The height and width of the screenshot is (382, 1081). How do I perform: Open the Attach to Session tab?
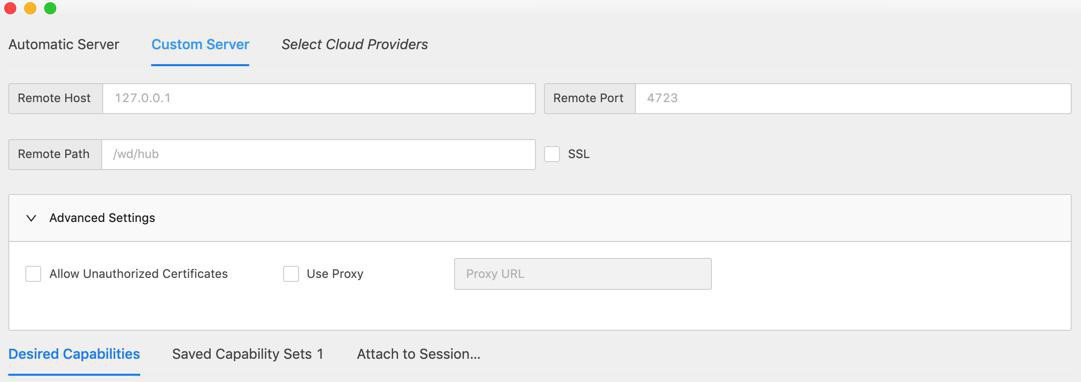[x=418, y=354]
